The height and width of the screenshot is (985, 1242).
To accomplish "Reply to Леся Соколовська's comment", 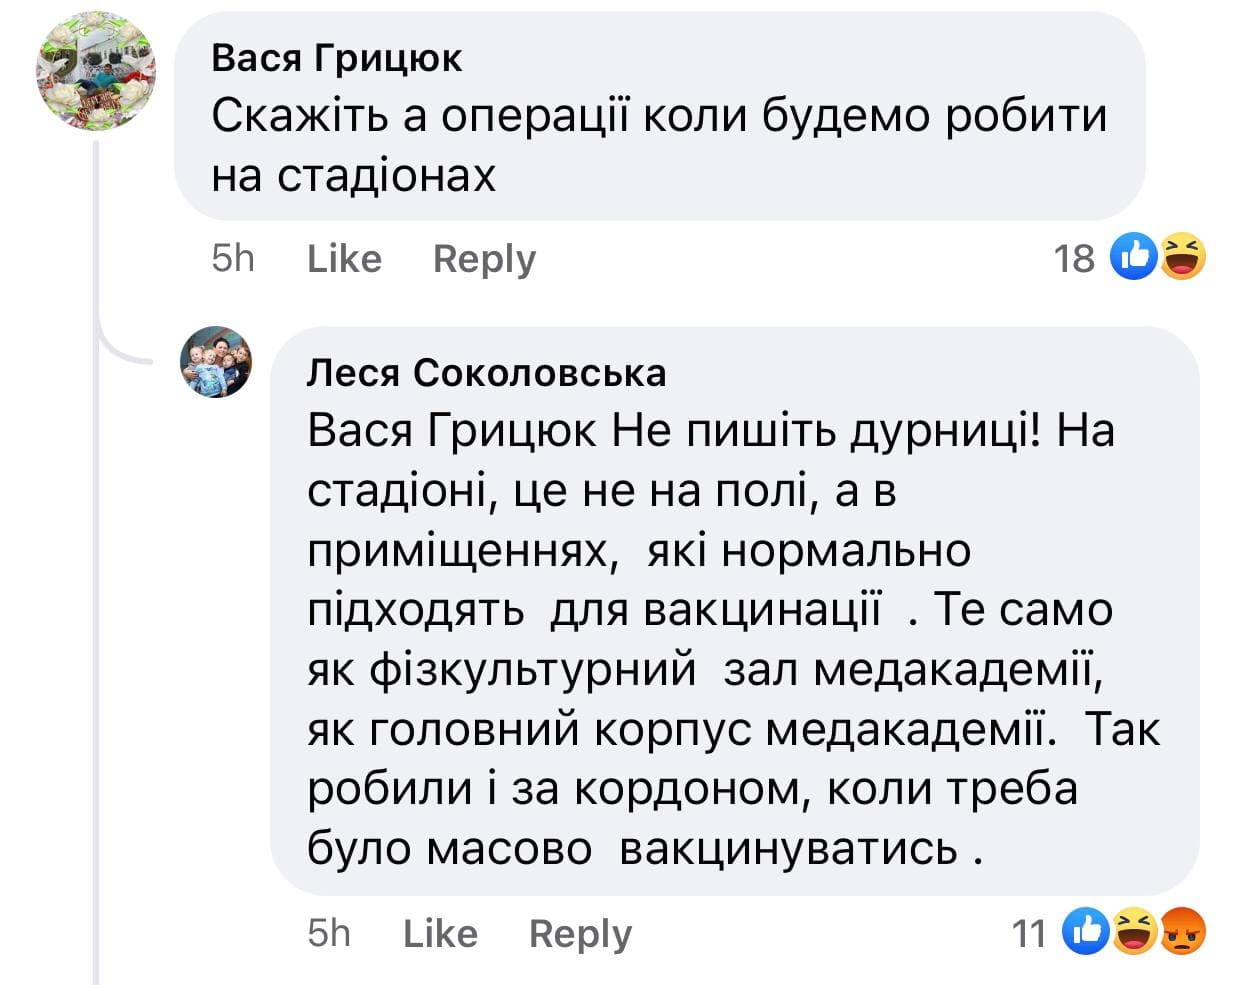I will (x=580, y=934).
